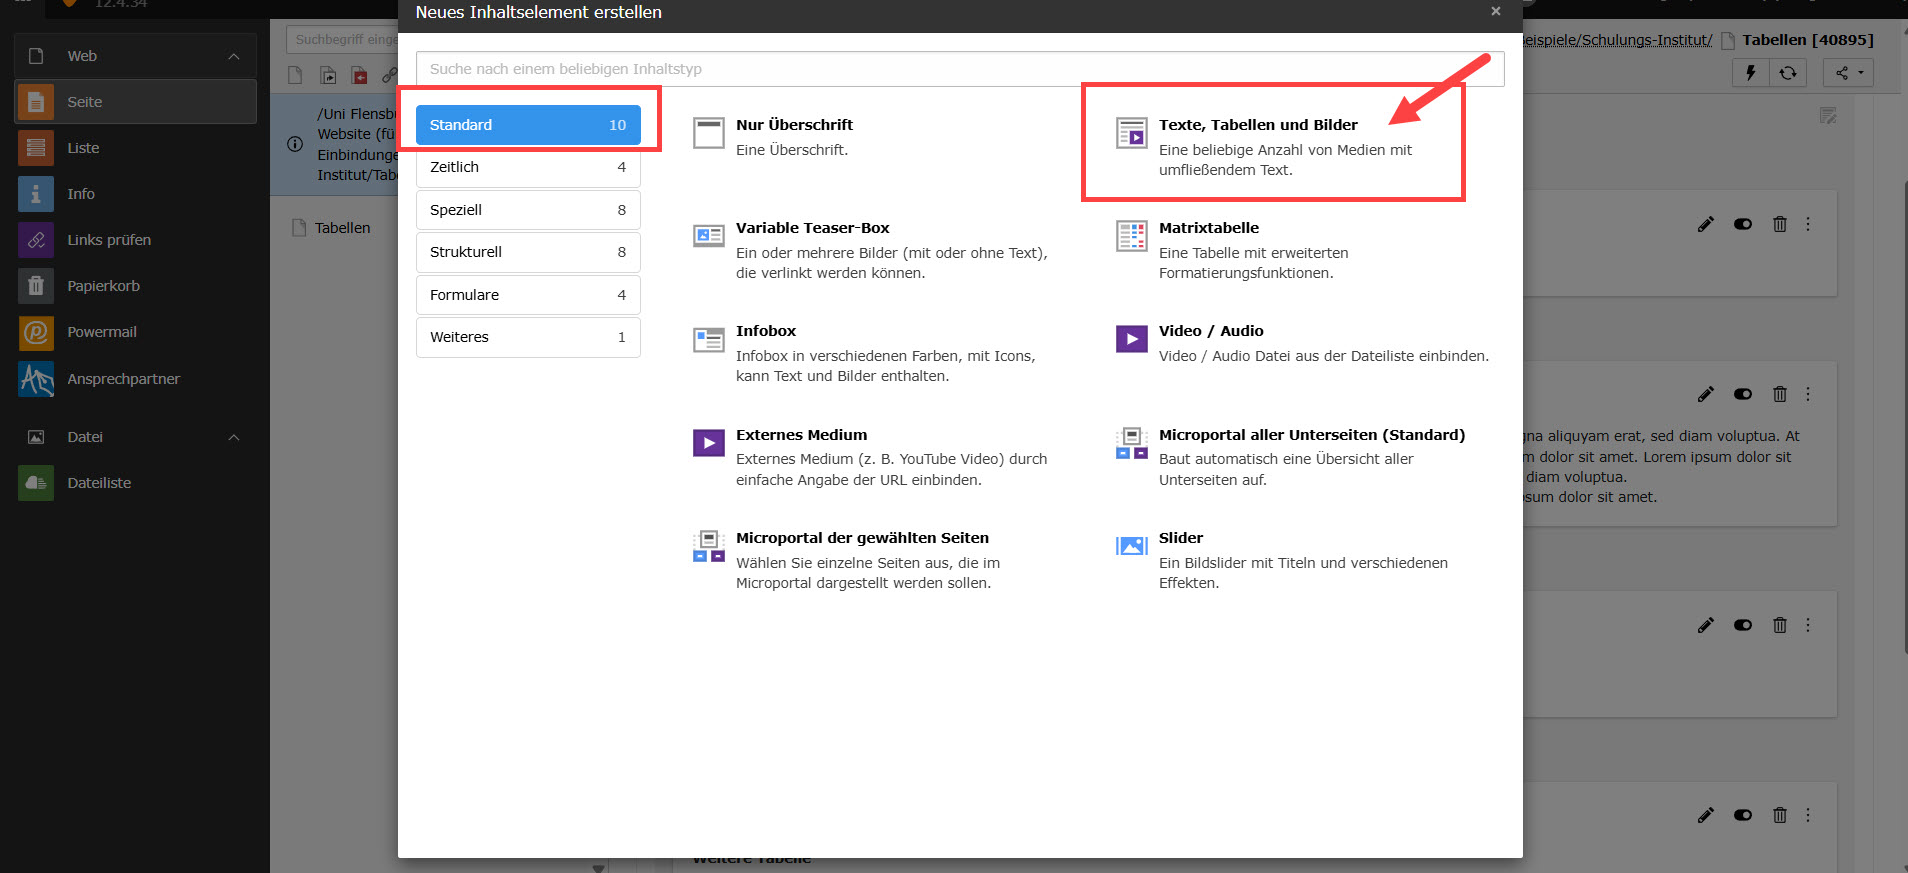Click the Externes Medium play icon
The height and width of the screenshot is (873, 1908).
click(x=708, y=443)
